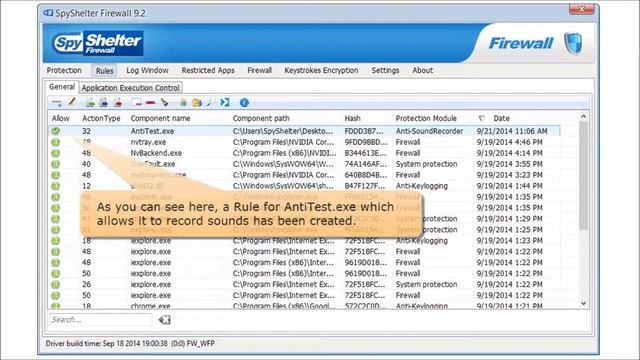Click allow icon on the 1:25 PM row
This screenshot has width=640, height=360.
pos(56,230)
